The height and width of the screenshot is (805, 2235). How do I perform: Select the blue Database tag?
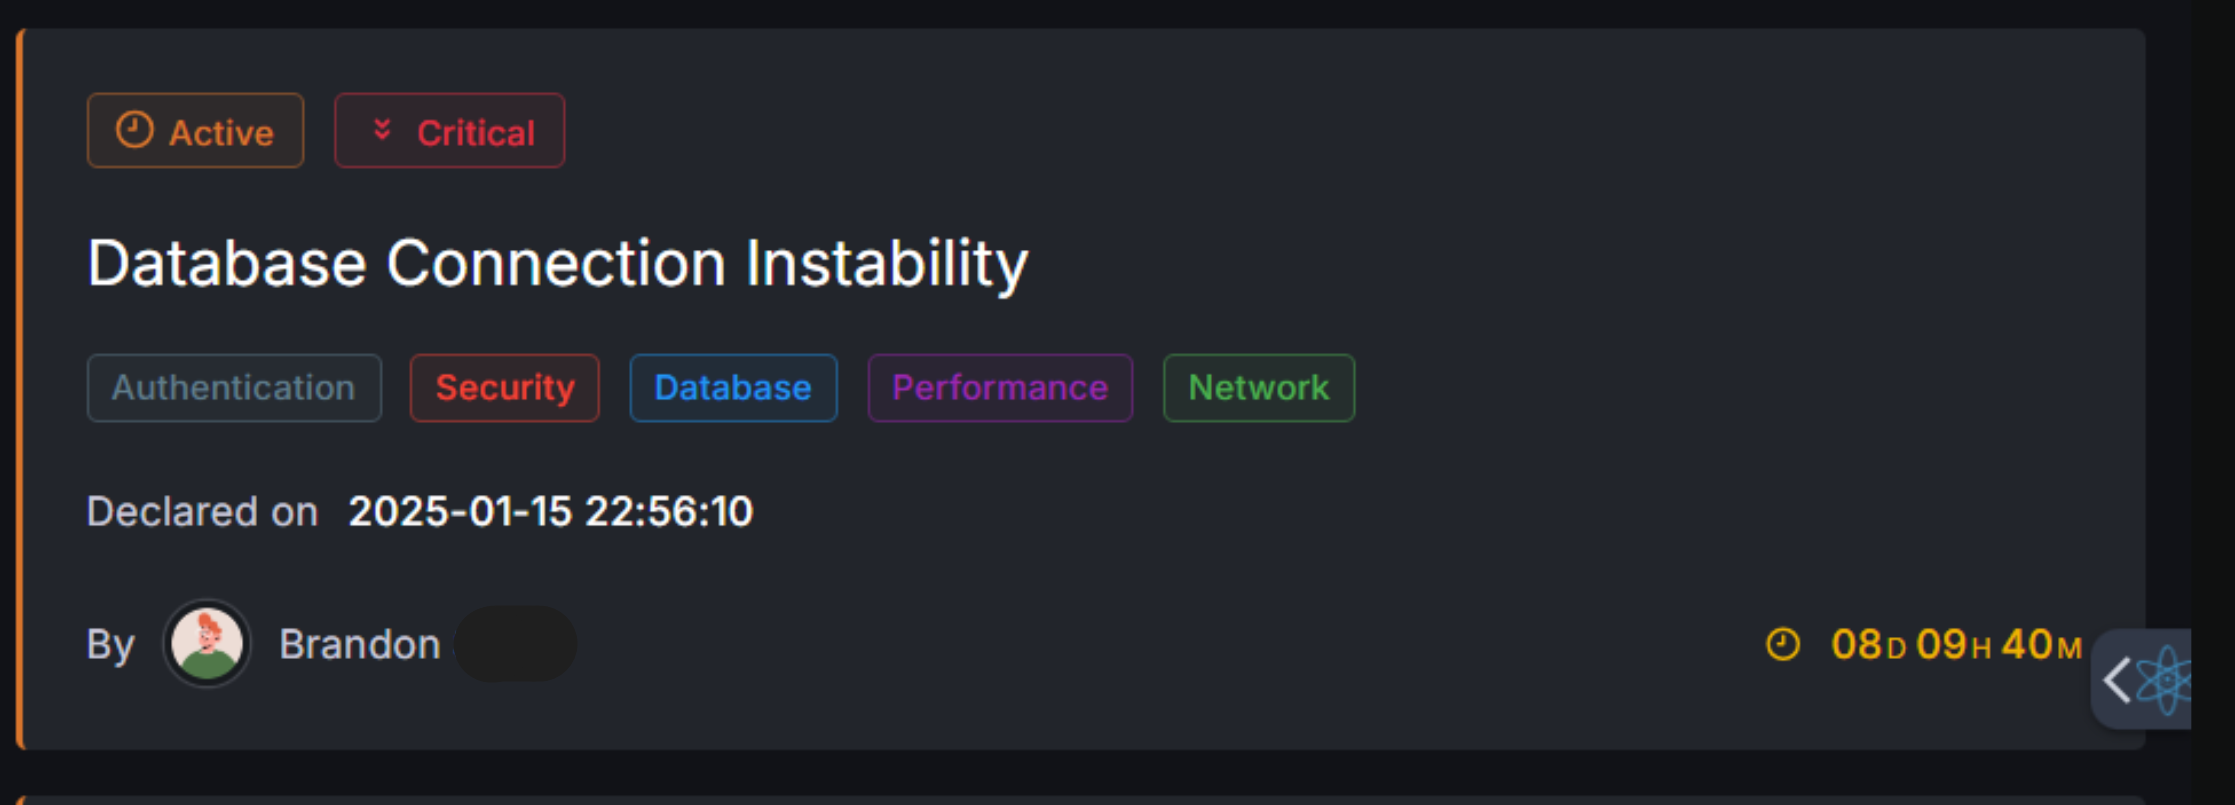point(733,388)
